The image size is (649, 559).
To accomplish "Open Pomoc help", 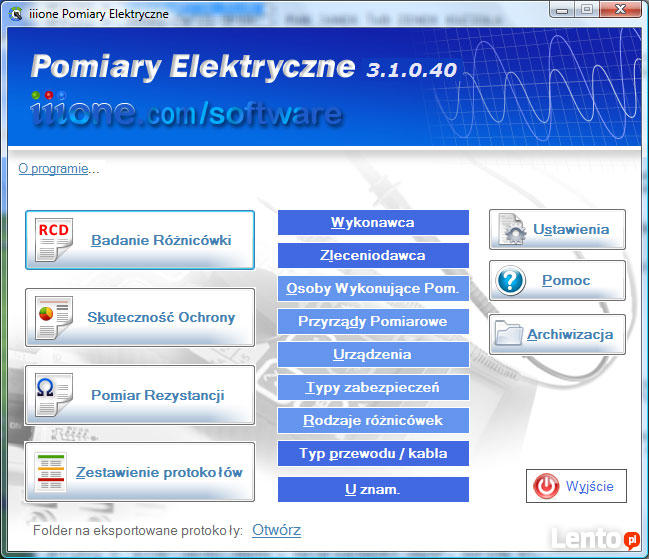I will pos(557,281).
